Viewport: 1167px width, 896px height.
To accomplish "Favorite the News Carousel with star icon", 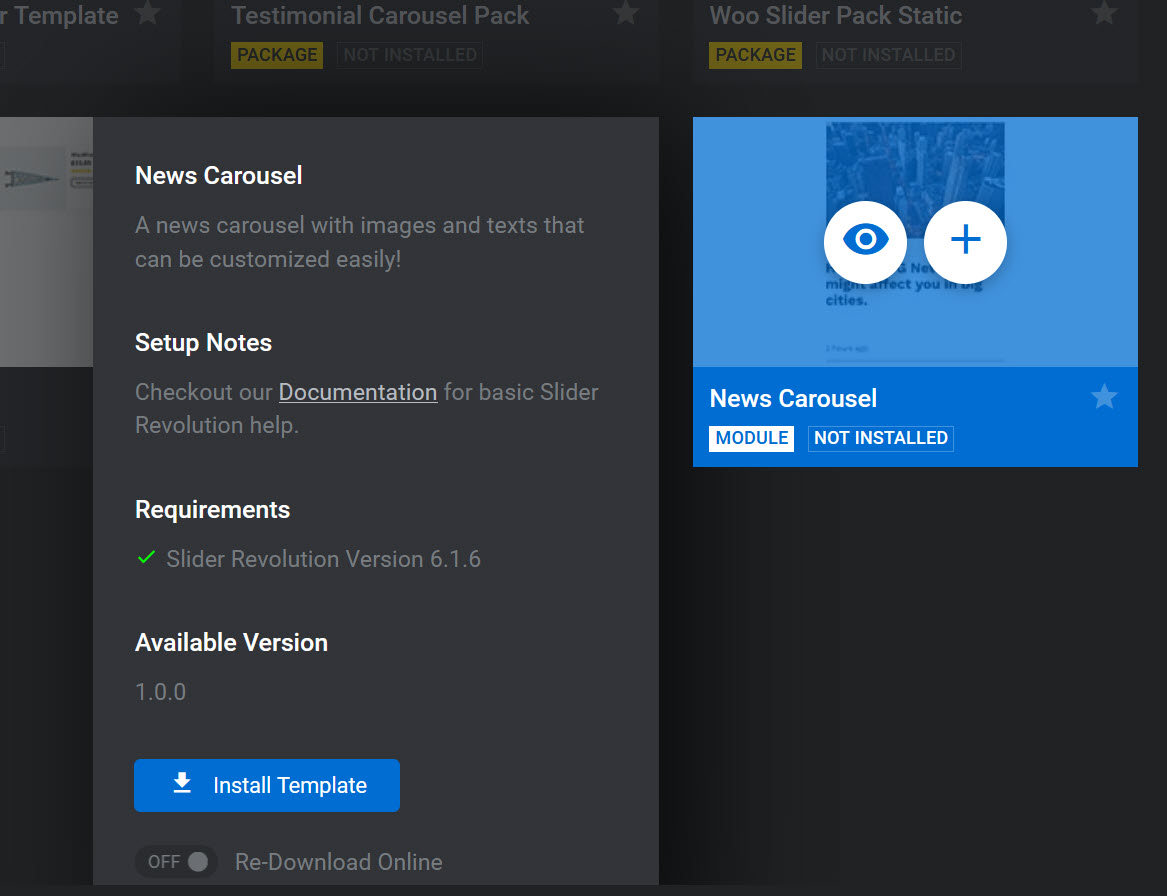I will tap(1104, 397).
